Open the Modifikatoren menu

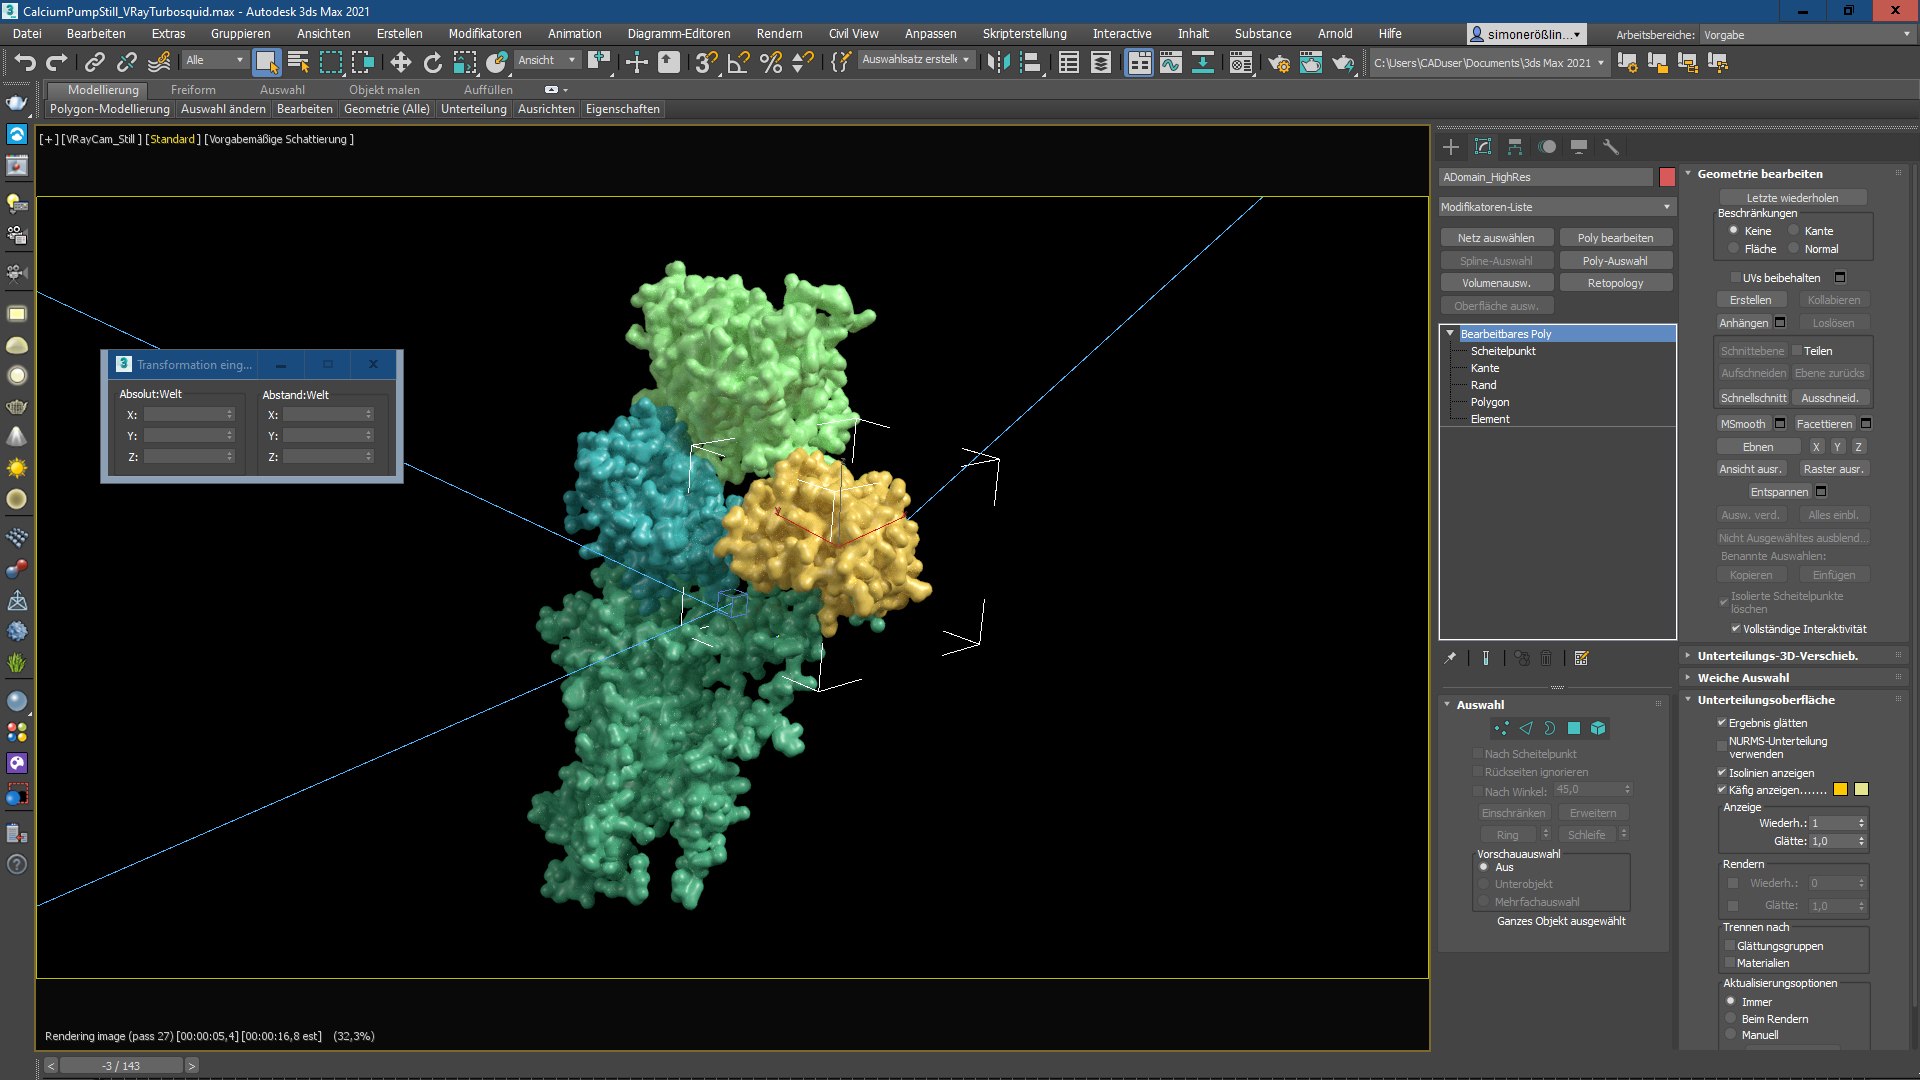click(x=485, y=33)
